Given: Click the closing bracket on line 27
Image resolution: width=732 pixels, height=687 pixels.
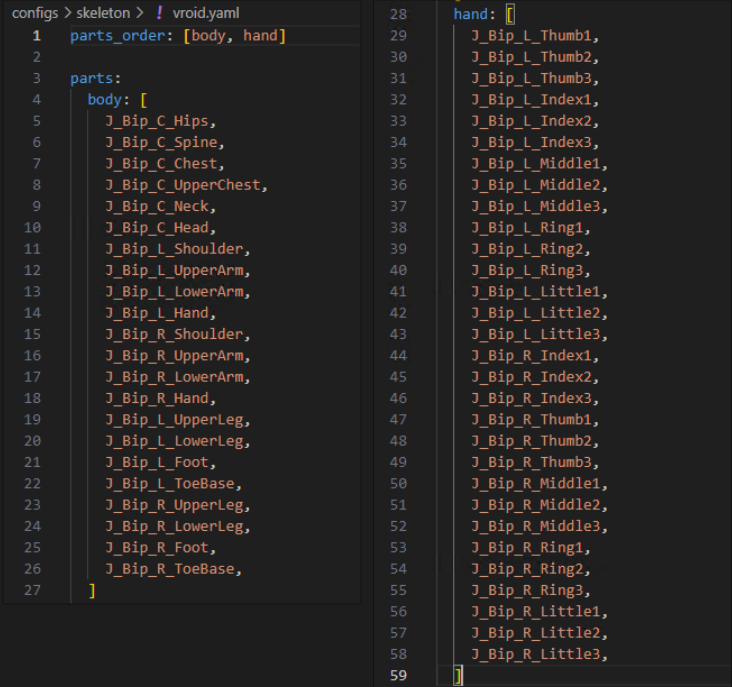Looking at the screenshot, I should click(92, 591).
